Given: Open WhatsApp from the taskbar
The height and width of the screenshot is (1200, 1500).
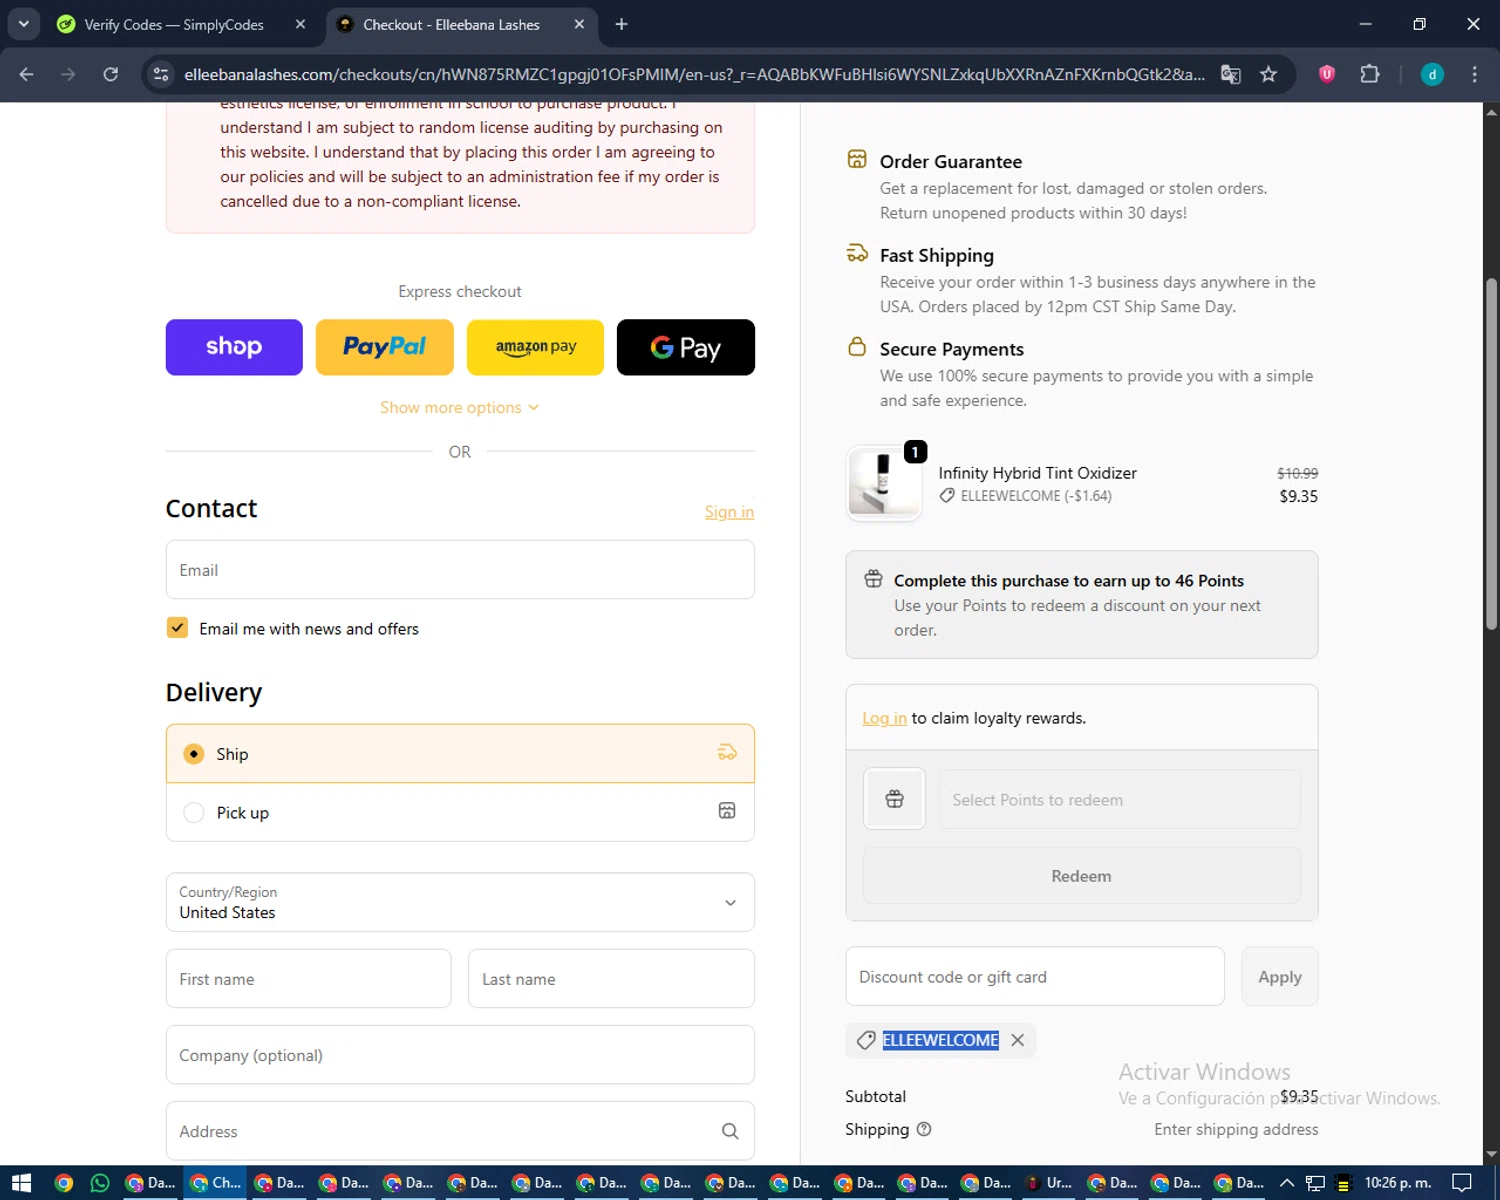Looking at the screenshot, I should pyautogui.click(x=99, y=1183).
